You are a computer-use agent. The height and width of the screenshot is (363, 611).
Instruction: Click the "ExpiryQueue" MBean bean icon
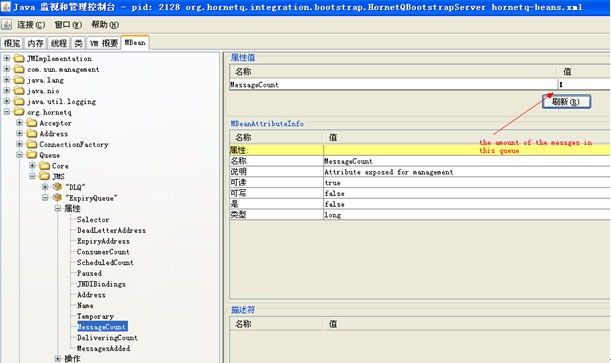click(57, 198)
